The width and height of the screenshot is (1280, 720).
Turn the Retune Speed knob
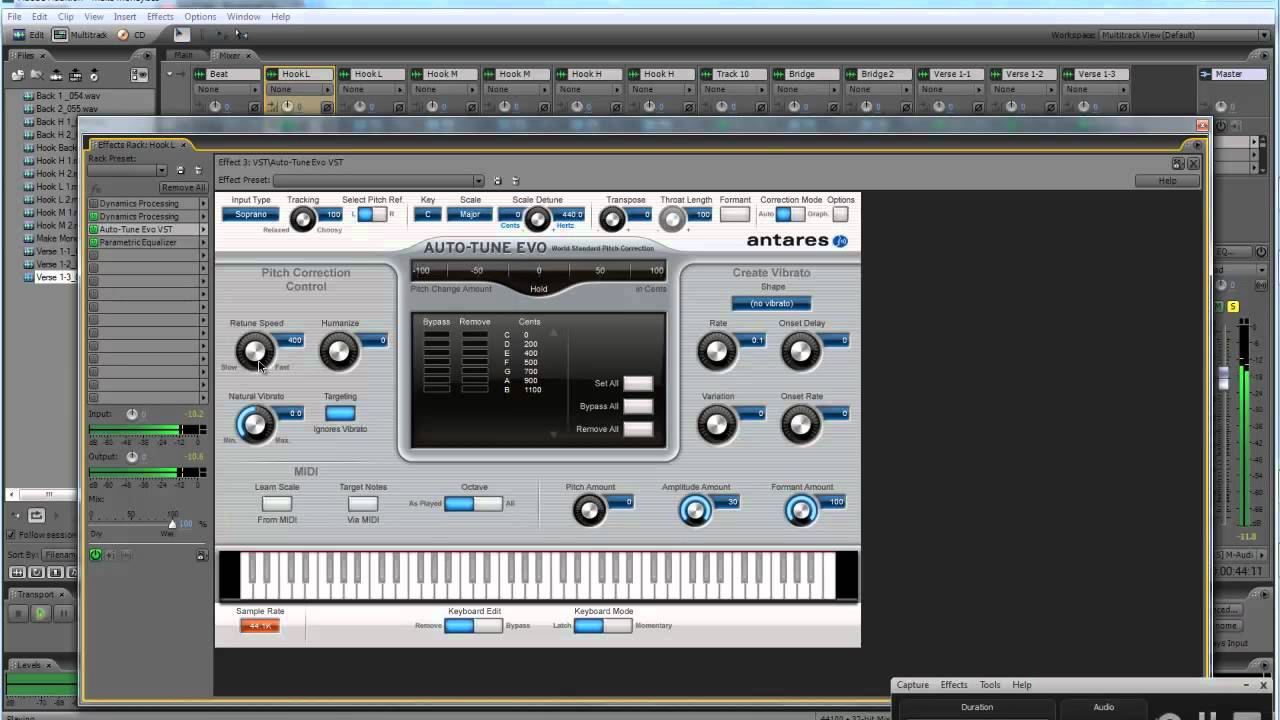[254, 351]
